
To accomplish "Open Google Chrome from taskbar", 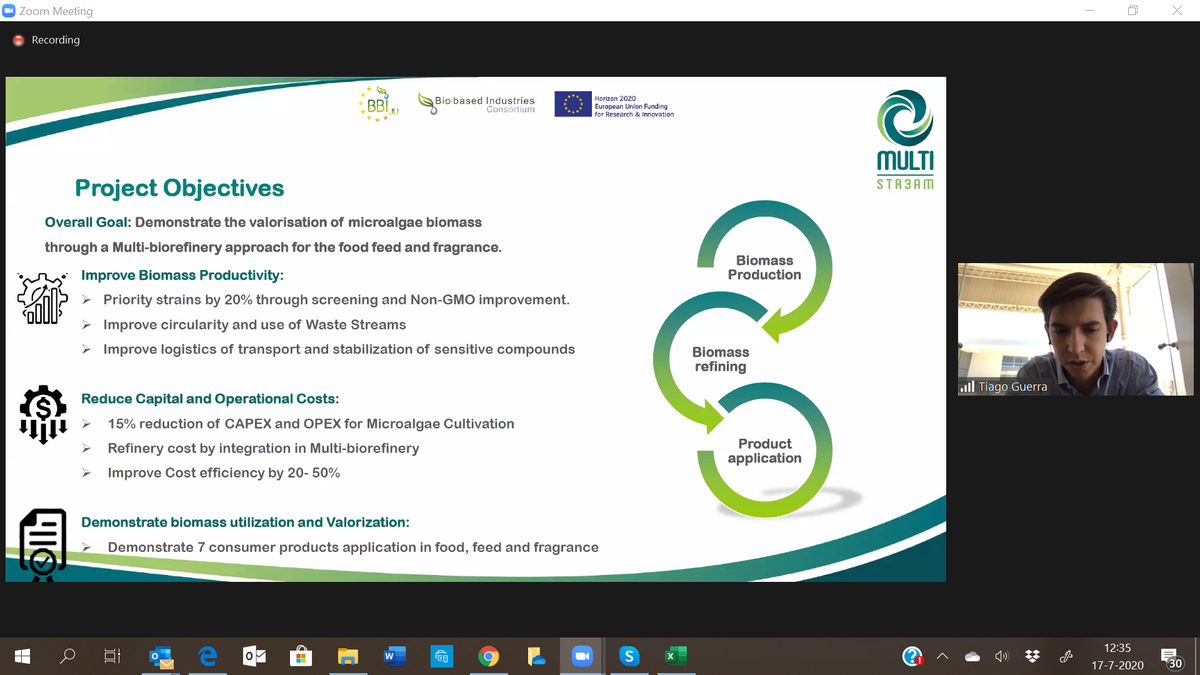I will click(x=488, y=656).
